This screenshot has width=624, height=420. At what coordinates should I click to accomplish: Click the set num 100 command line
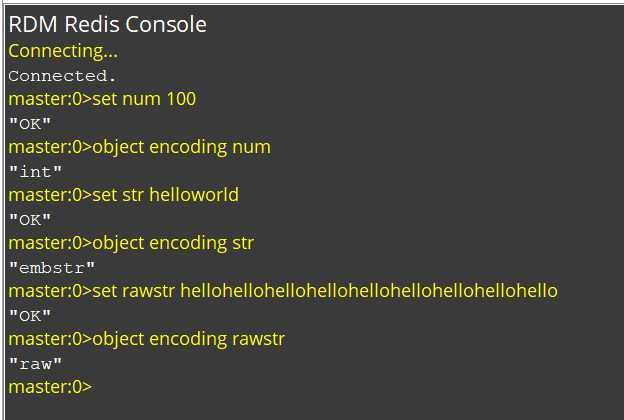(102, 99)
